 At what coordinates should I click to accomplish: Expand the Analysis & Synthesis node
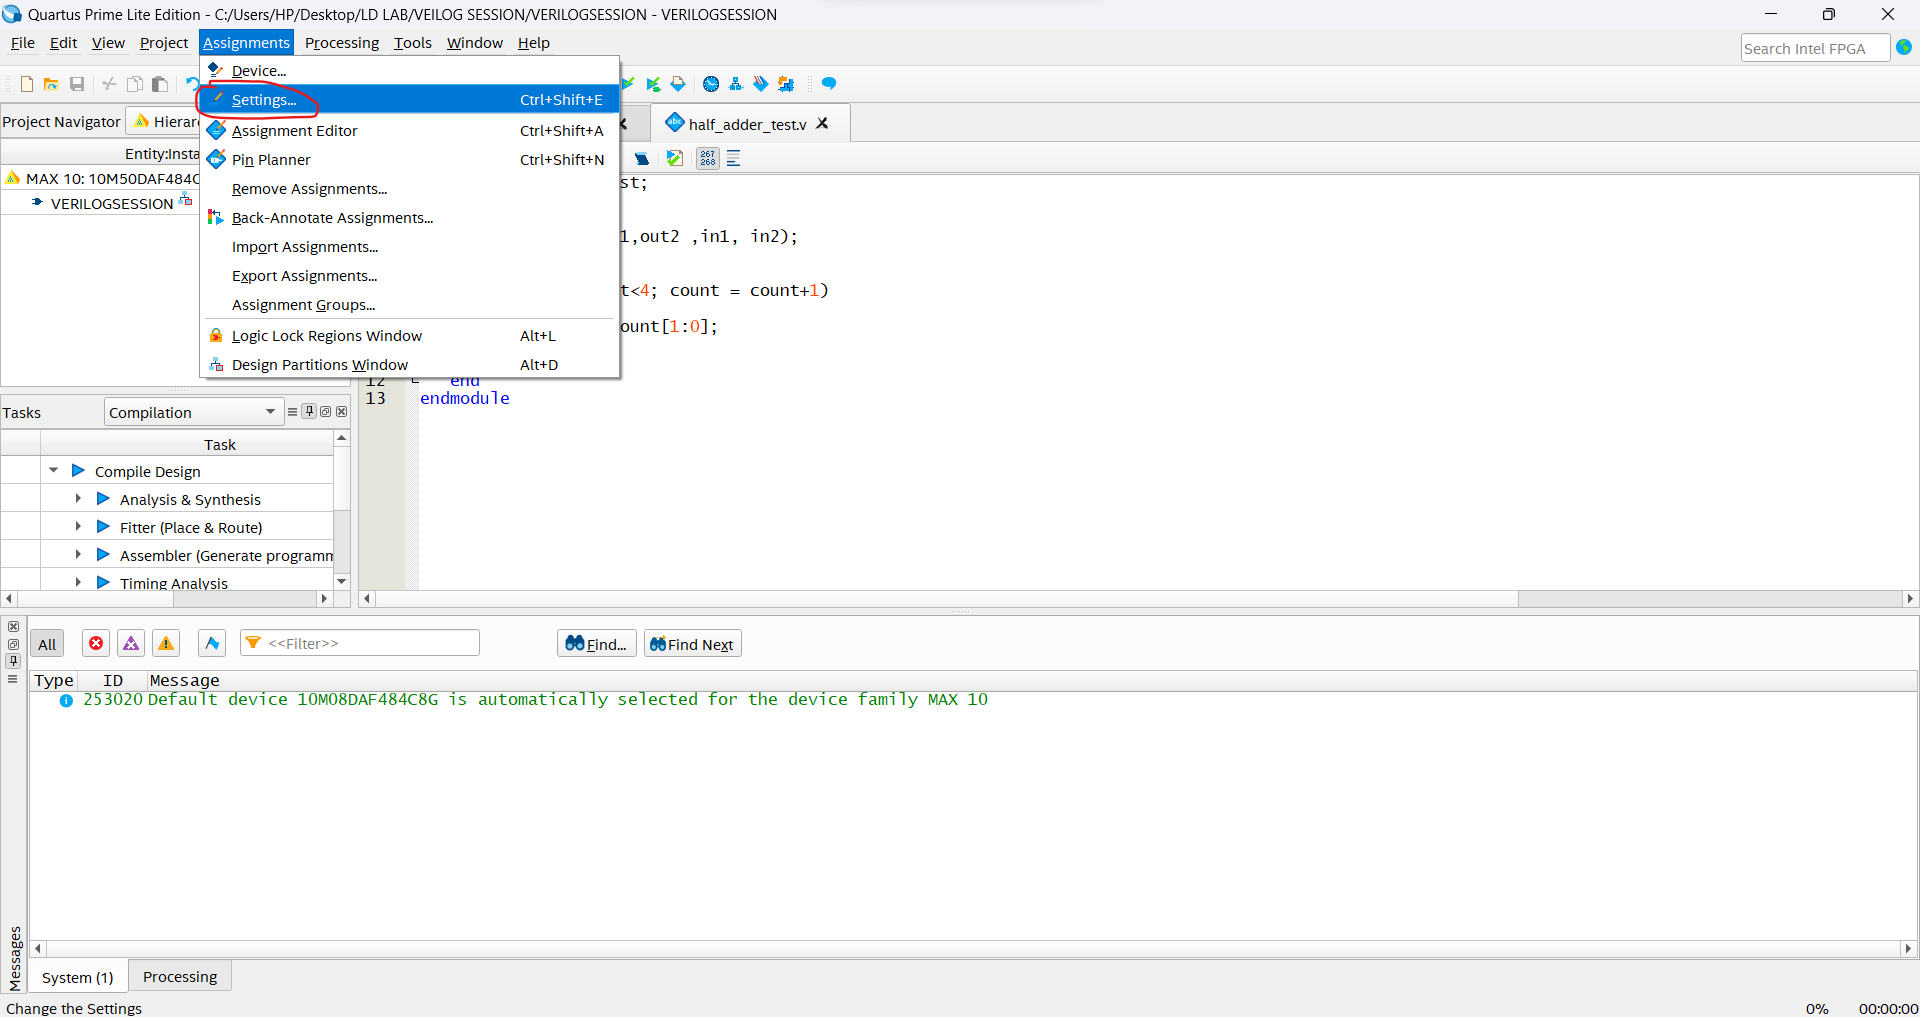78,498
